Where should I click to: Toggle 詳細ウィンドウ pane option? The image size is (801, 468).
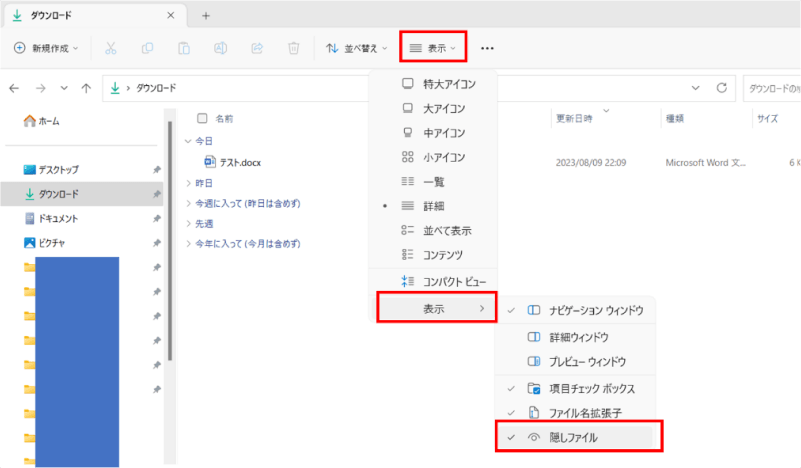[576, 337]
